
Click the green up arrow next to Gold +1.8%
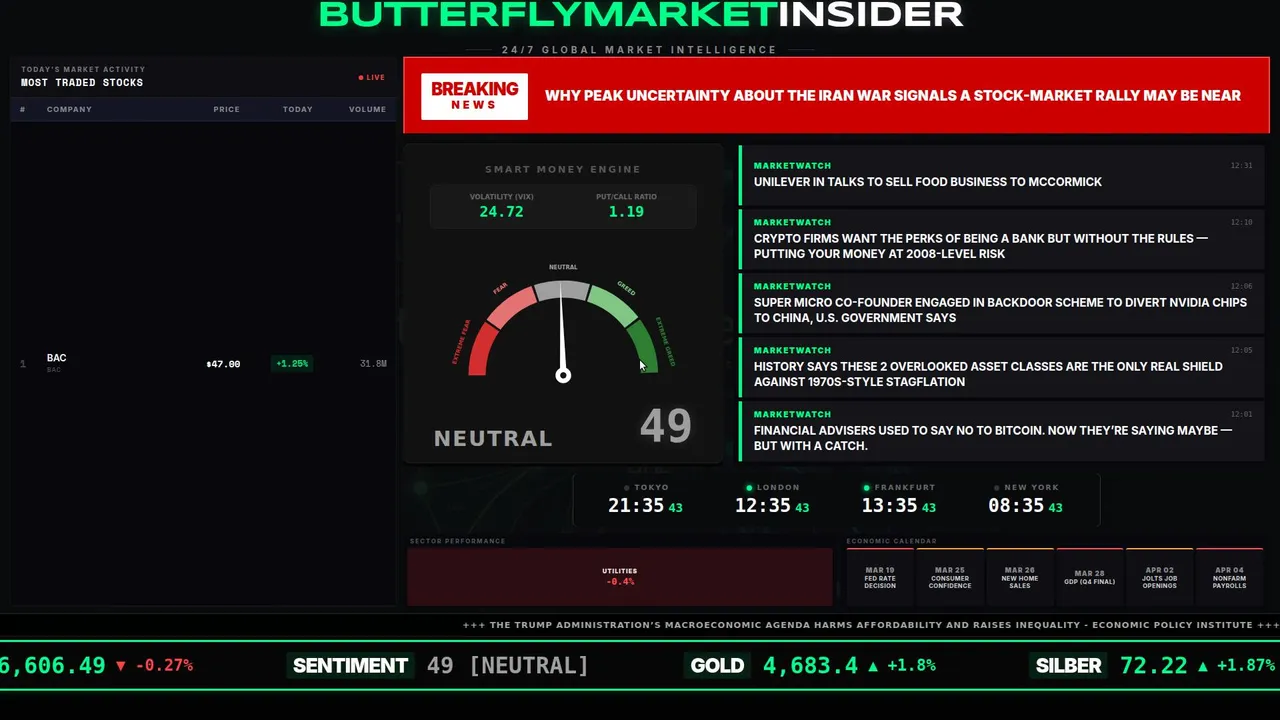873,666
